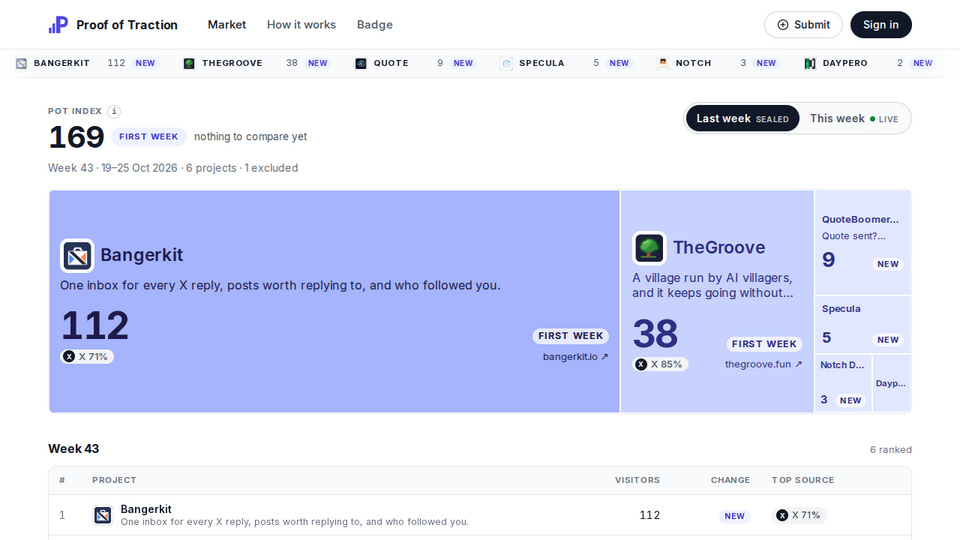960x540 pixels.
Task: Click the Notch icon in the ticker
Action: (663, 63)
